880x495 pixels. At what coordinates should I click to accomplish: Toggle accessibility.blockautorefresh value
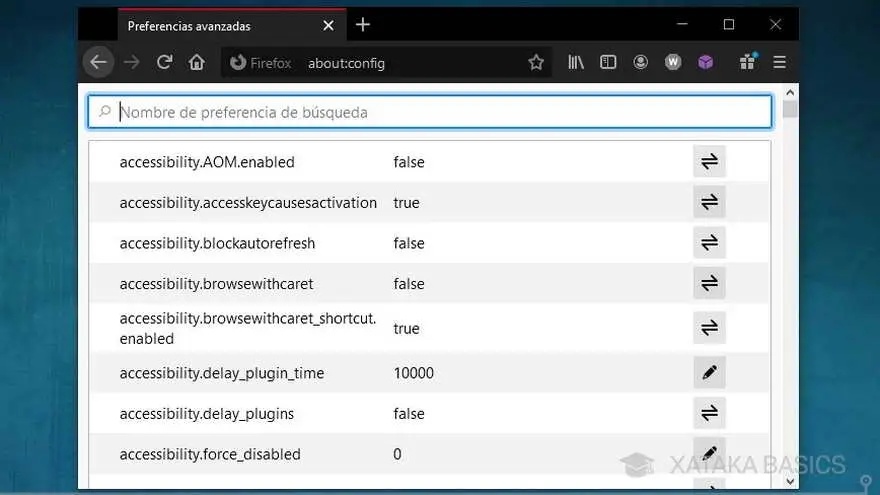pos(709,242)
